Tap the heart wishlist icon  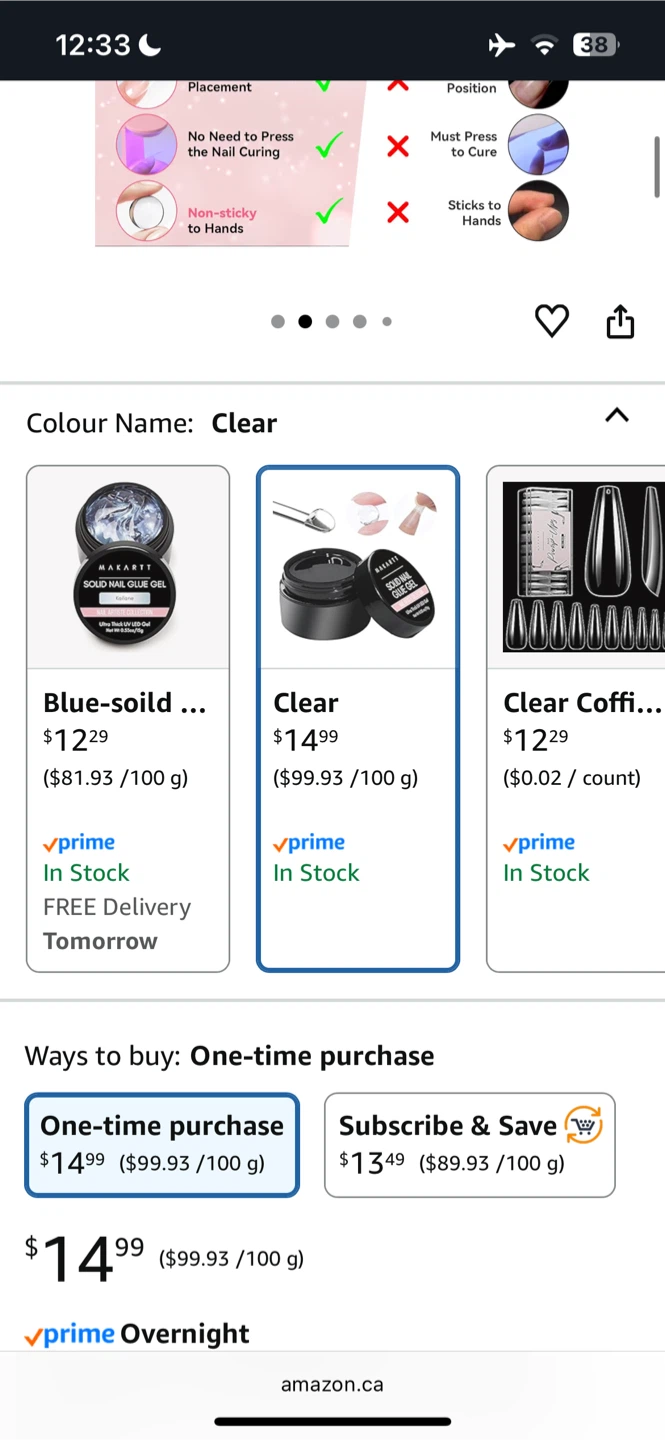(x=551, y=321)
